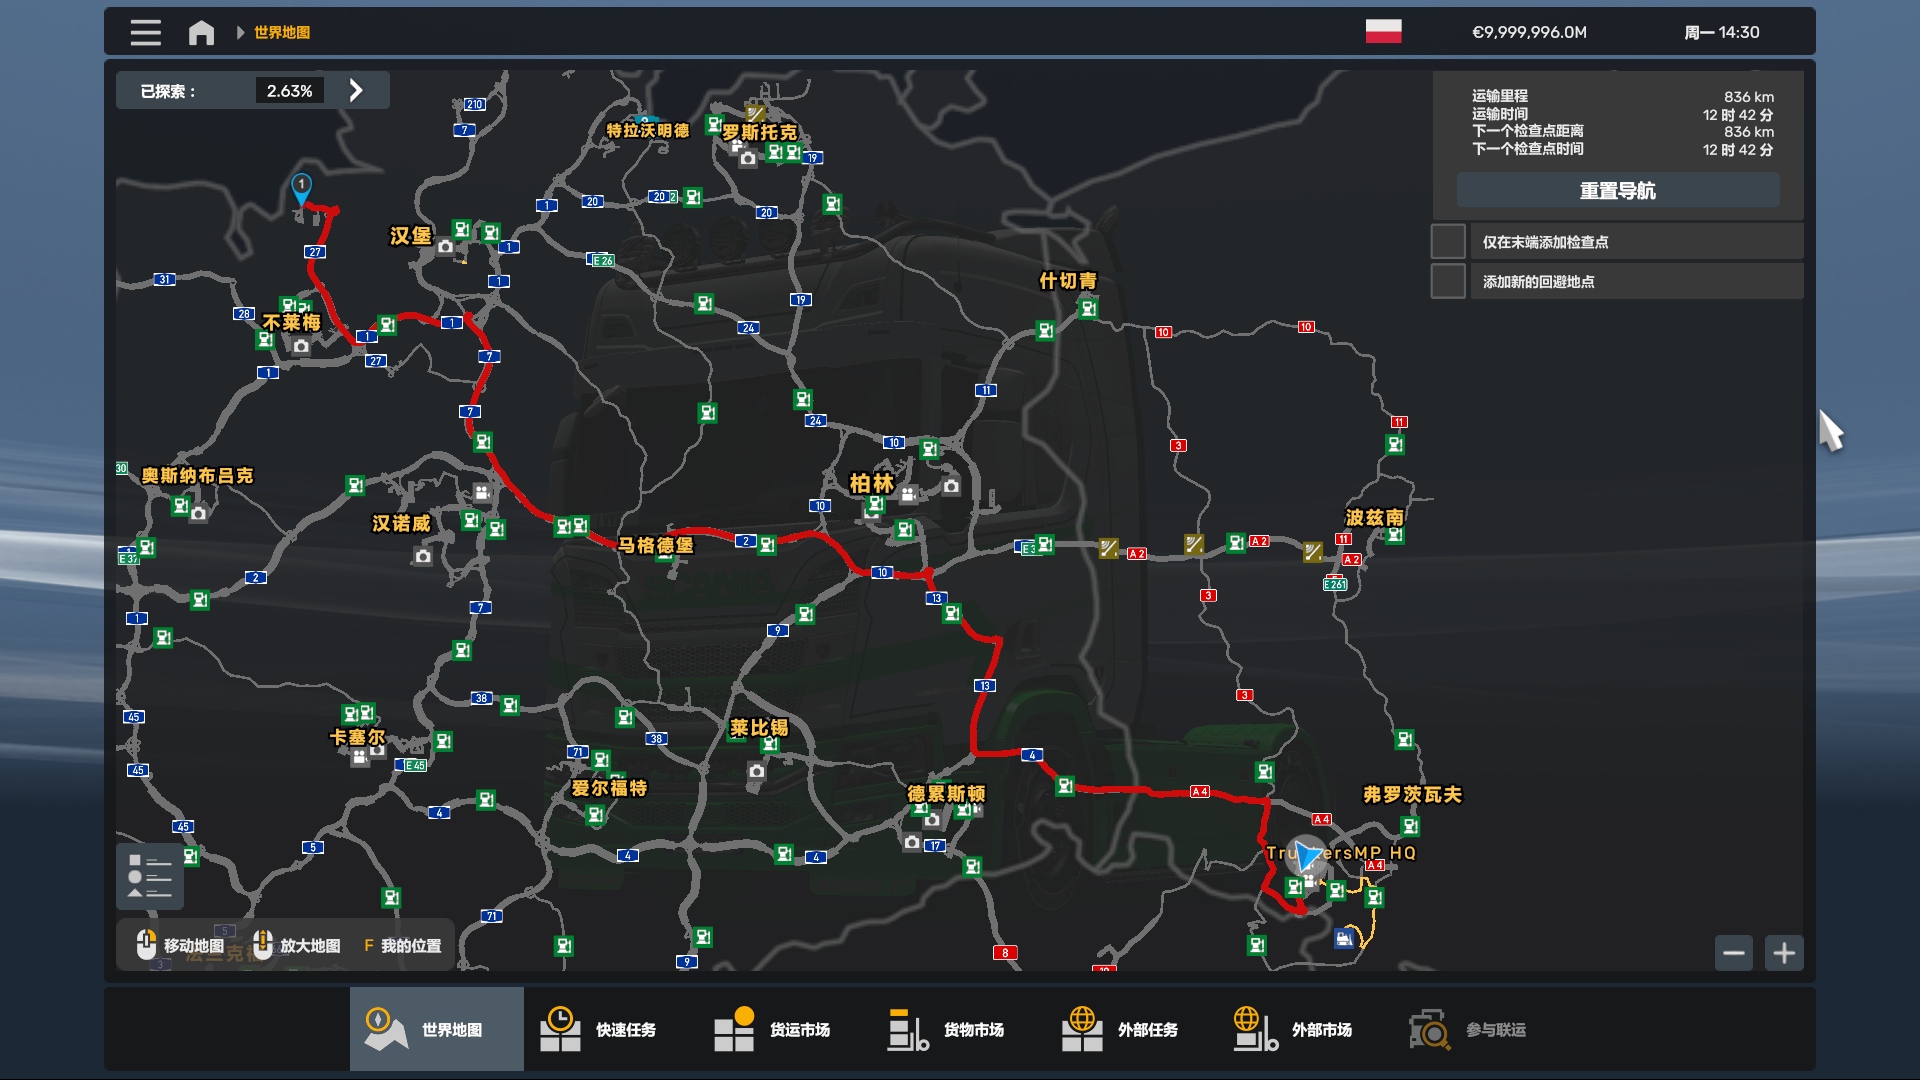Open the hamburger main menu
The height and width of the screenshot is (1080, 1920).
click(145, 33)
